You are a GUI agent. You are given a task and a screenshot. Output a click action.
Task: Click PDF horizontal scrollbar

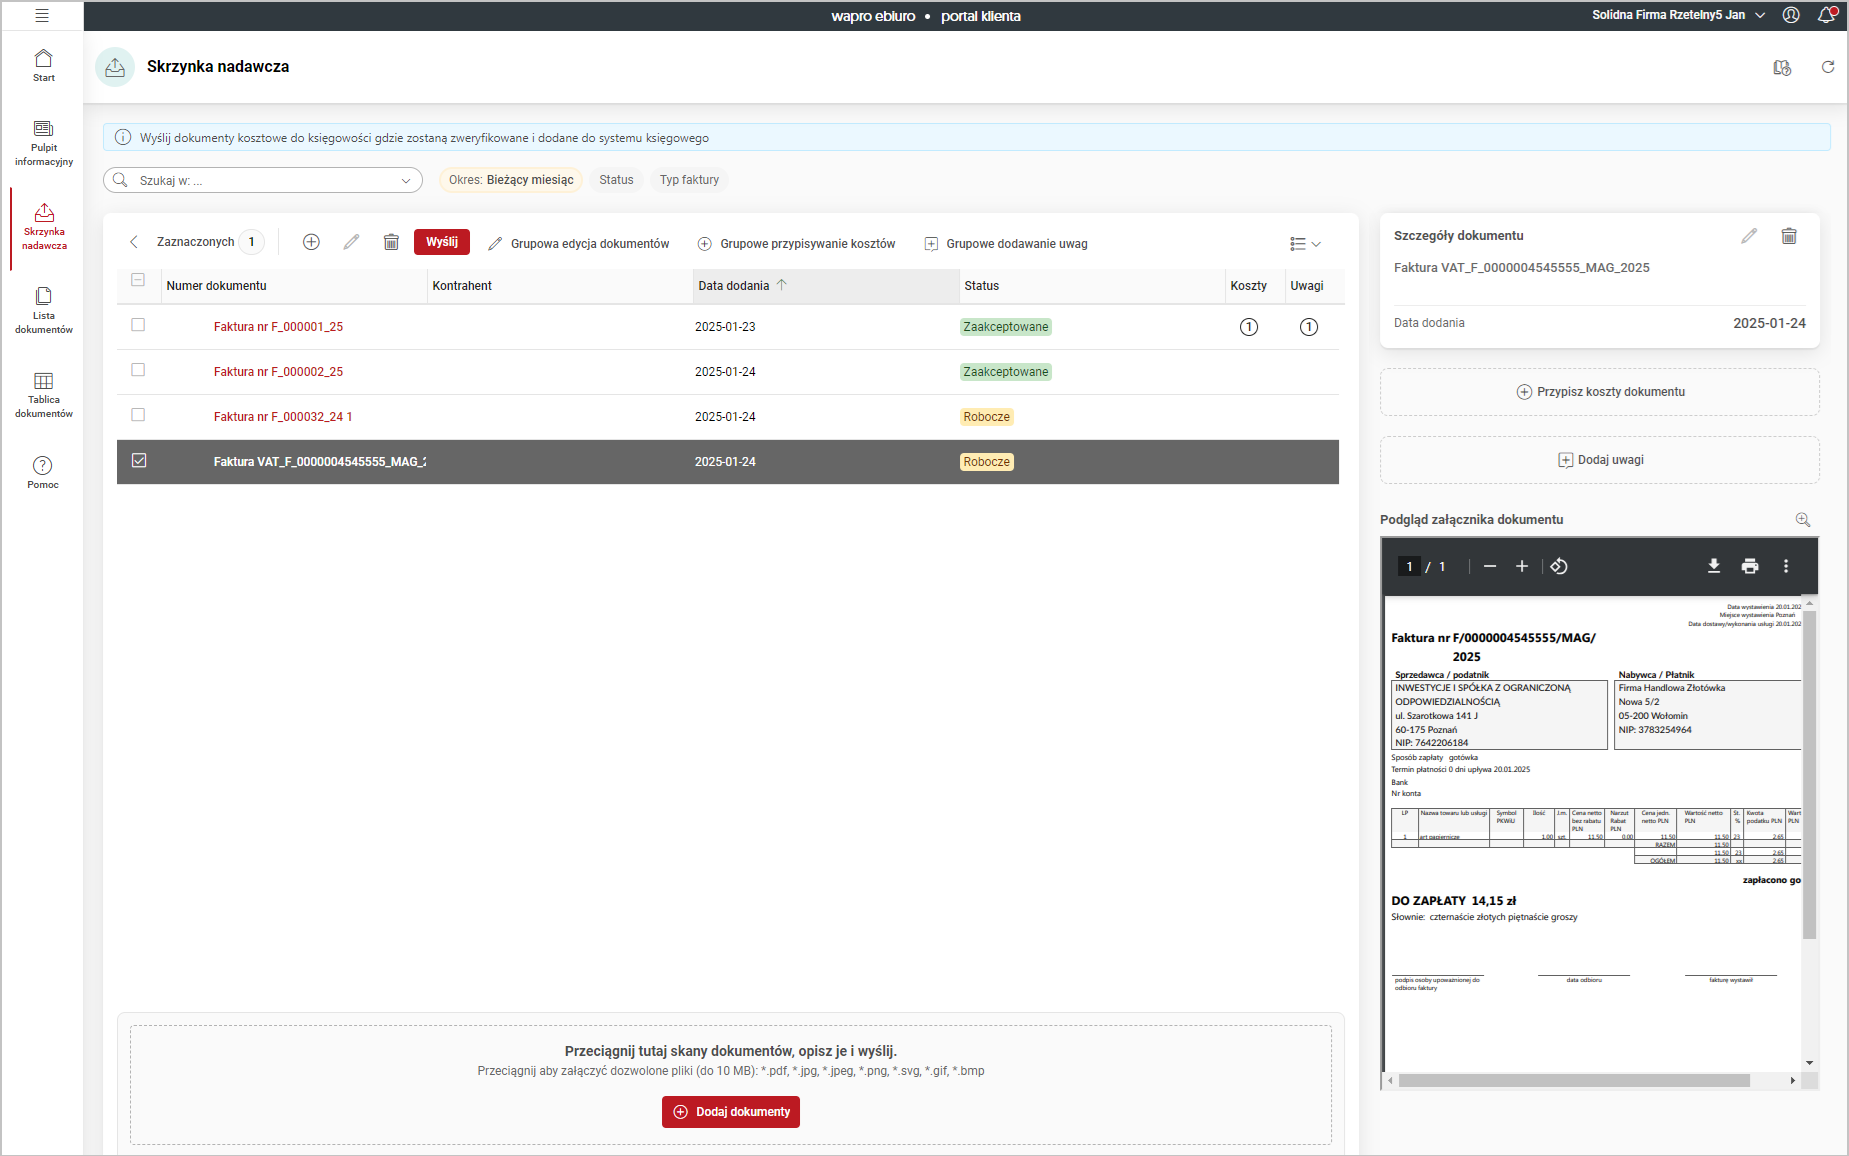pyautogui.click(x=1574, y=1081)
